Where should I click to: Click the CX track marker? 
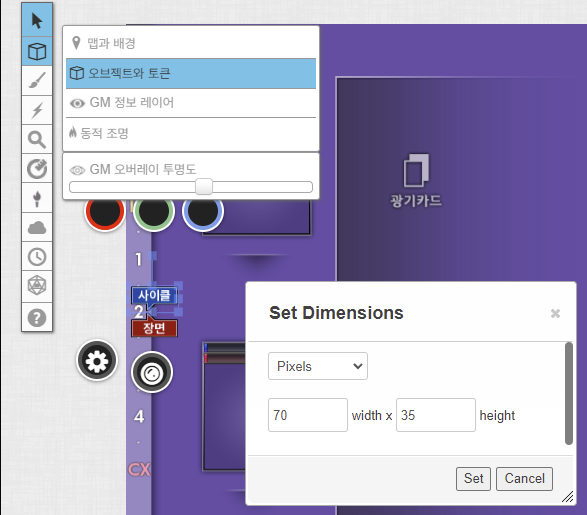click(x=139, y=469)
